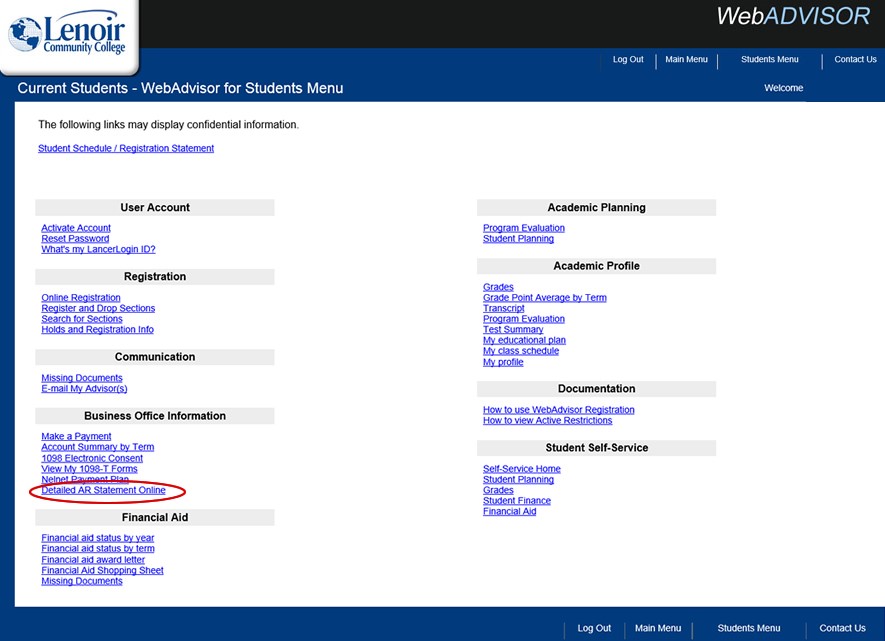
Task: Go to Self-Service Home
Action: [521, 469]
